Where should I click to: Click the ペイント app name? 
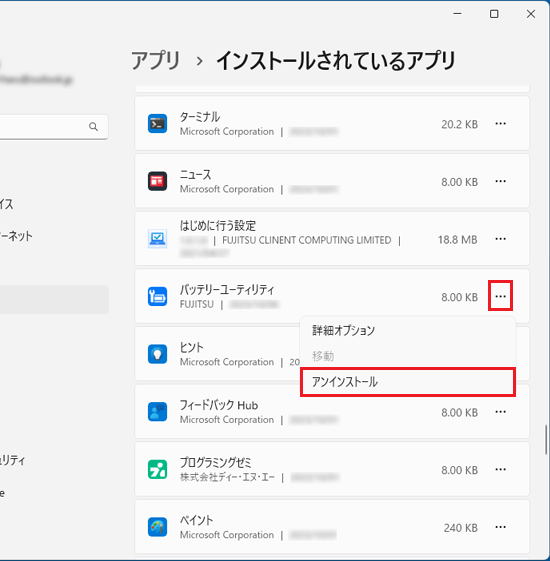[196, 520]
